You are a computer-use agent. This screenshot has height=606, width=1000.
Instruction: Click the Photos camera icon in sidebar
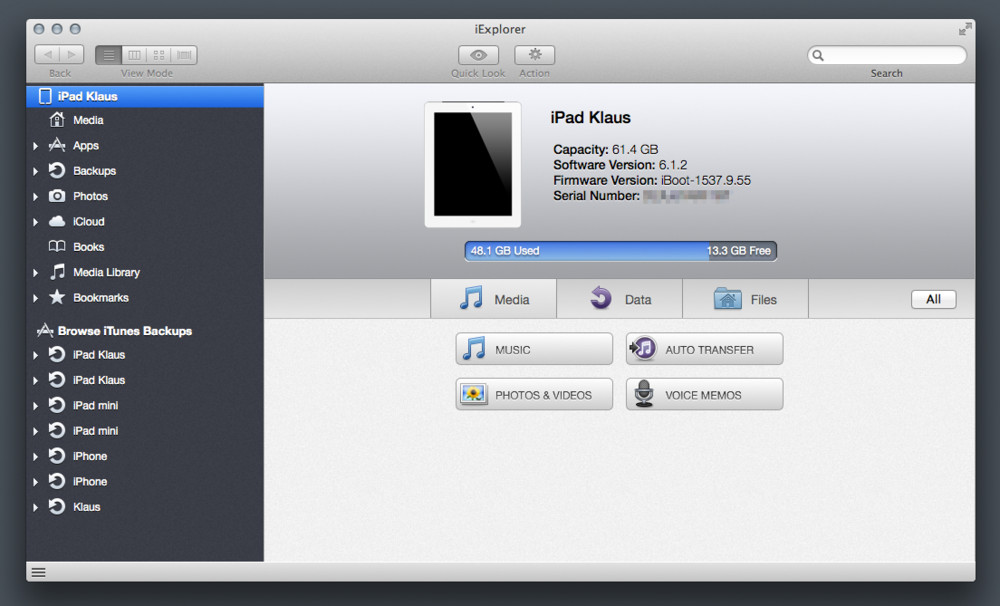coord(57,196)
